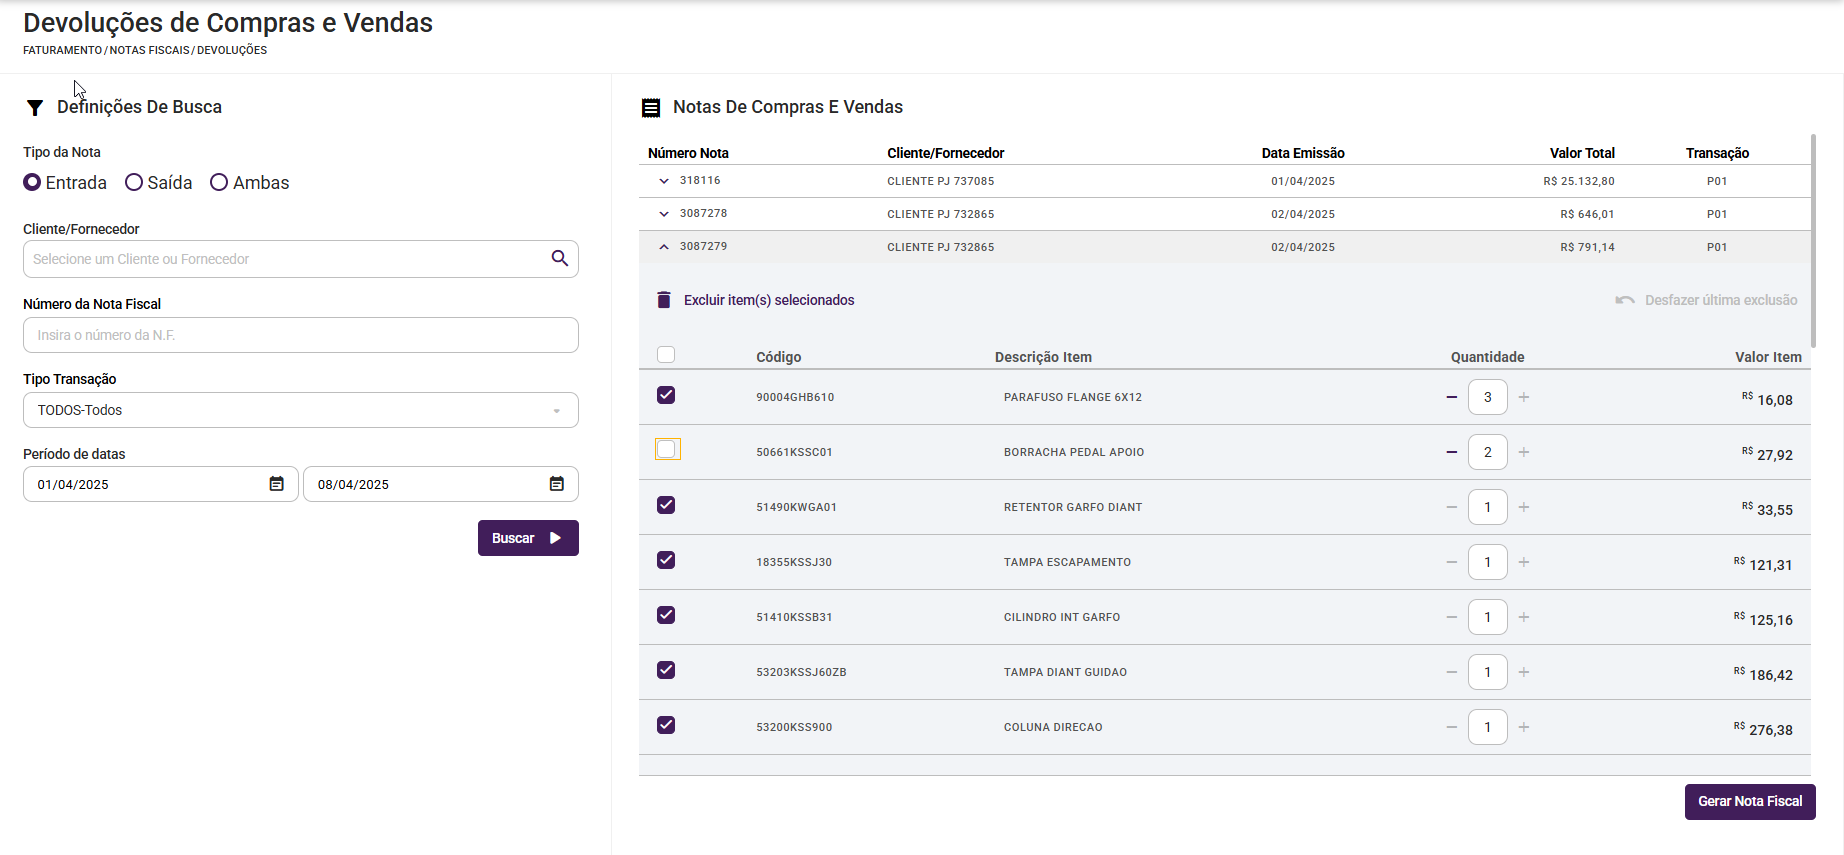The height and width of the screenshot is (855, 1844).
Task: Click the trash icon to delete selected items
Action: tap(664, 300)
